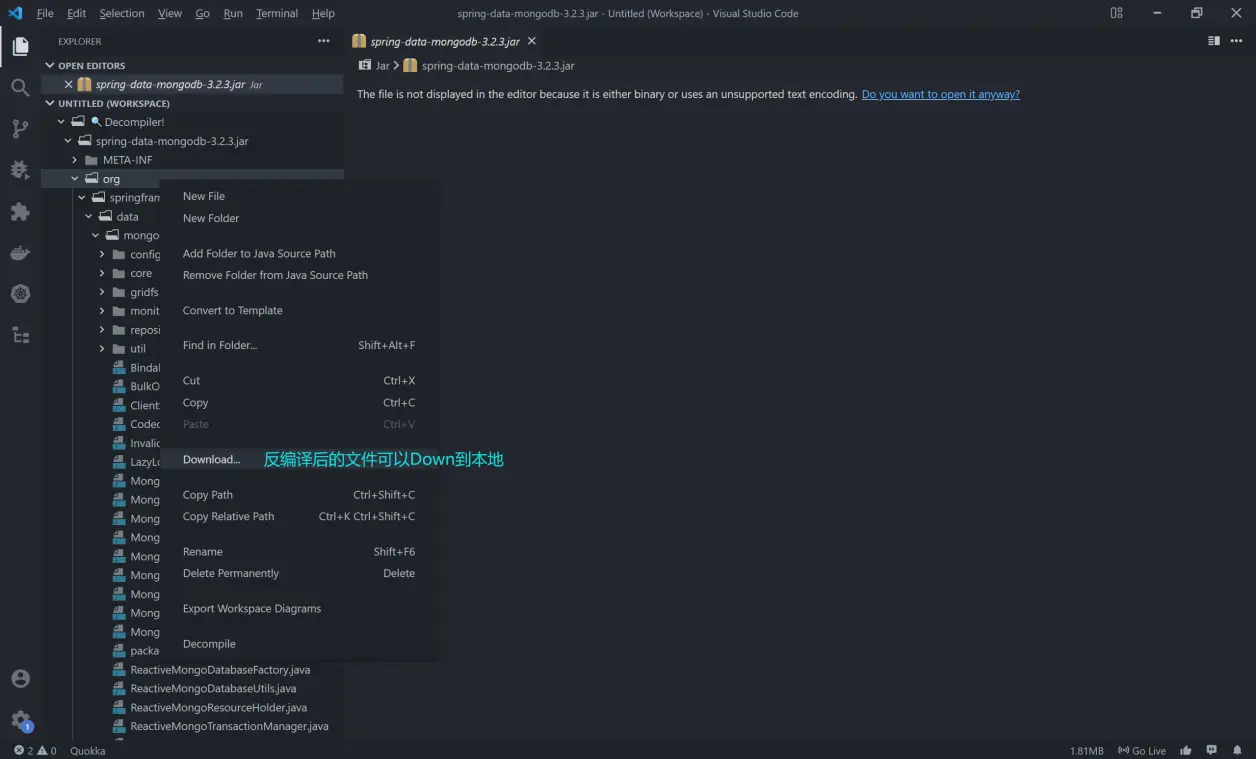This screenshot has height=759, width=1256.
Task: Click the customize layout icon in title bar
Action: coord(1116,13)
